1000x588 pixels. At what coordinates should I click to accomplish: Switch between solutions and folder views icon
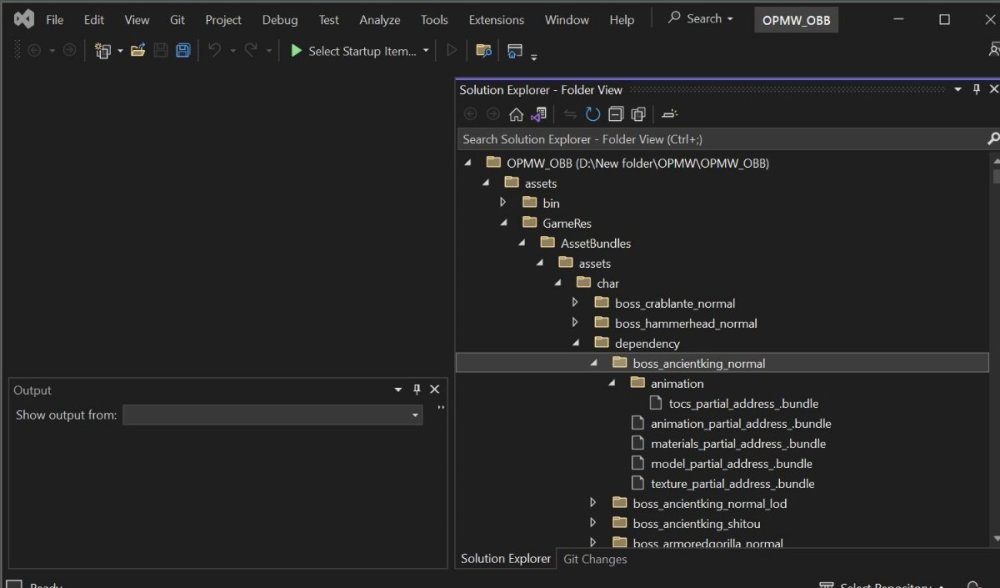pyautogui.click(x=539, y=114)
